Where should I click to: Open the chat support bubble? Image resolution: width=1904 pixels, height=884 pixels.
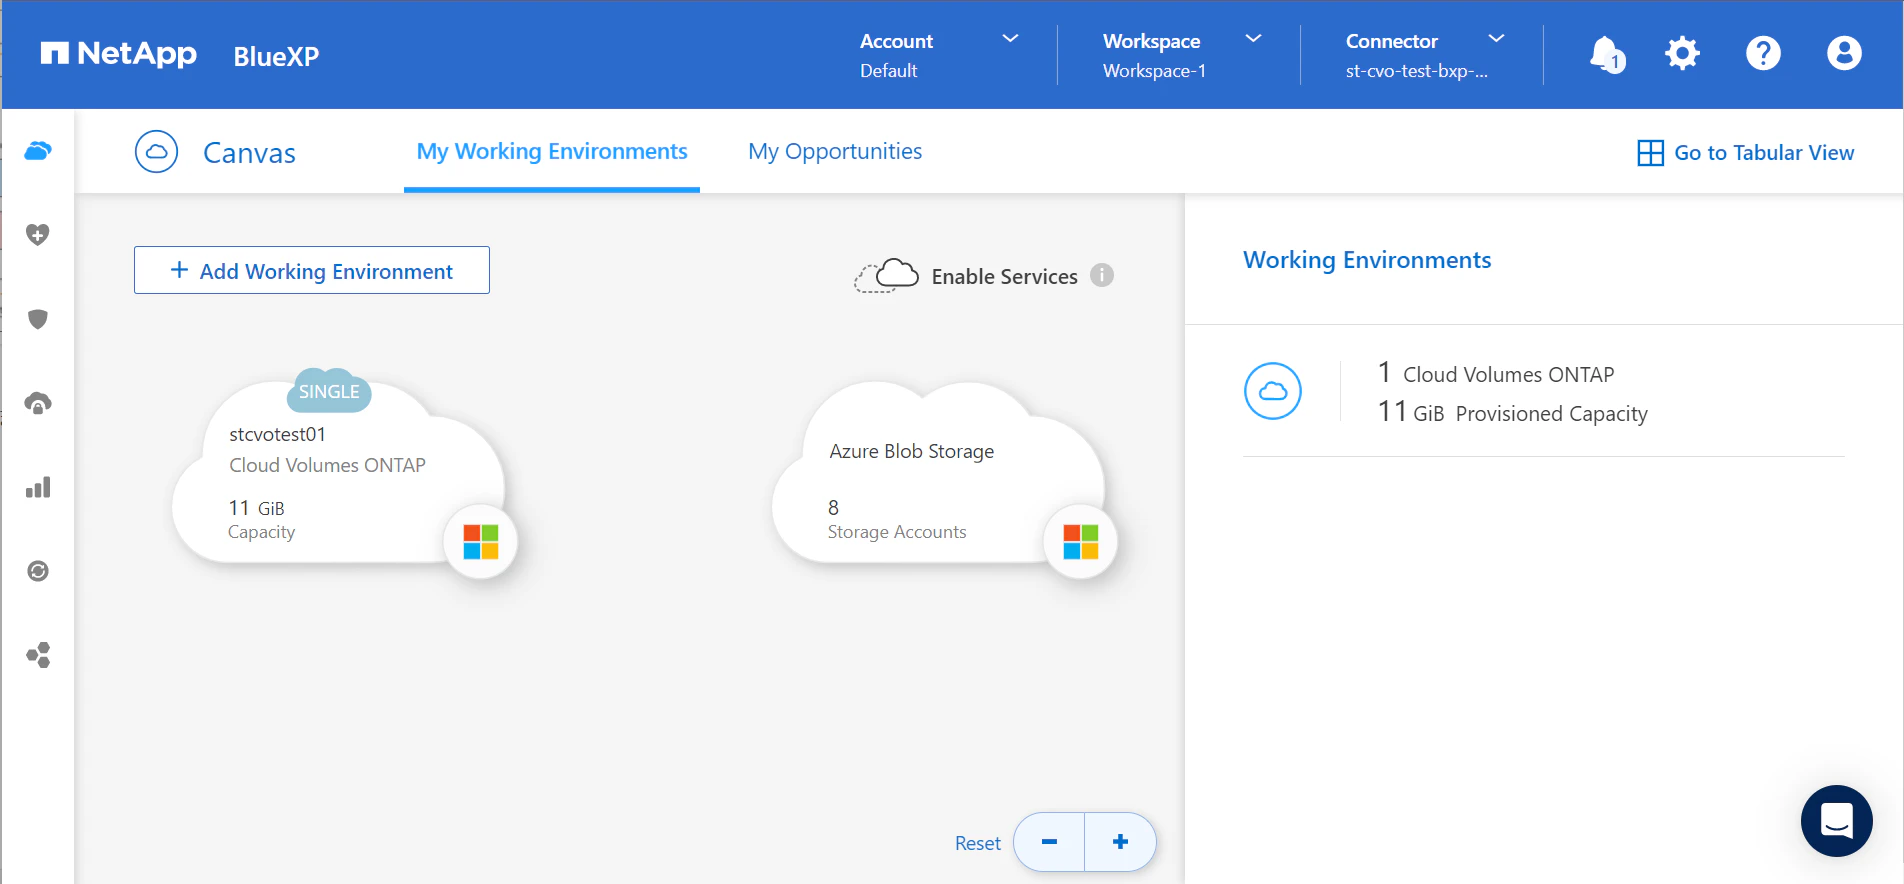pos(1837,821)
